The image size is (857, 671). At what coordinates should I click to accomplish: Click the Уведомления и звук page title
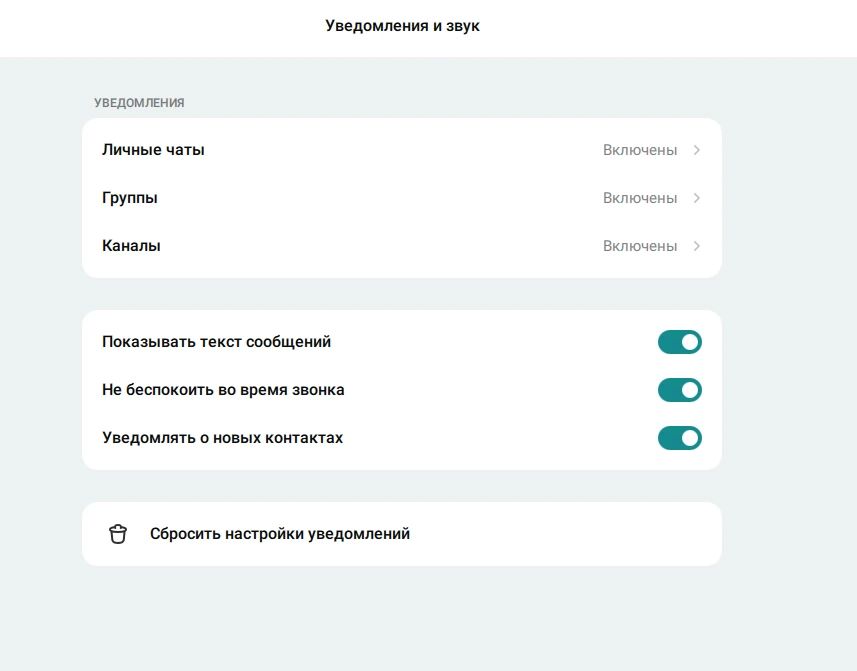pos(402,26)
